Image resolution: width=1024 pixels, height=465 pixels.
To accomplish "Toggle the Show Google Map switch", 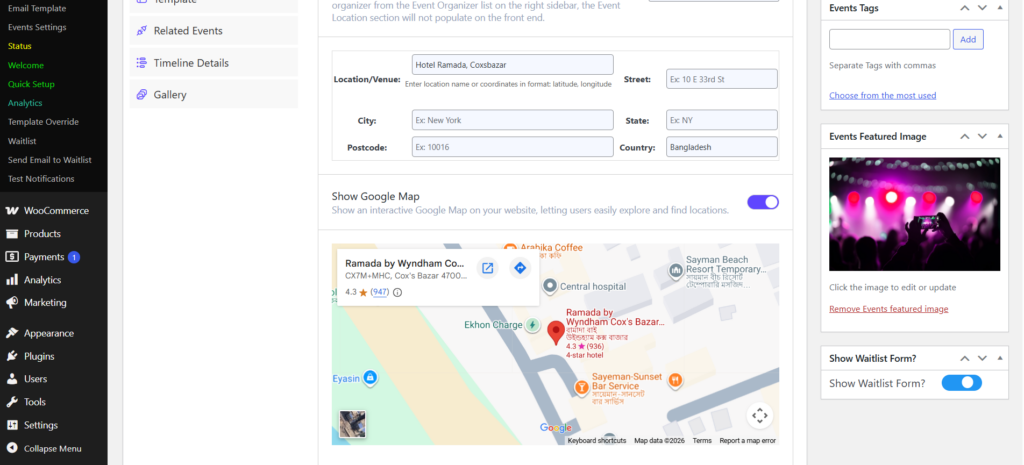I will tap(763, 202).
